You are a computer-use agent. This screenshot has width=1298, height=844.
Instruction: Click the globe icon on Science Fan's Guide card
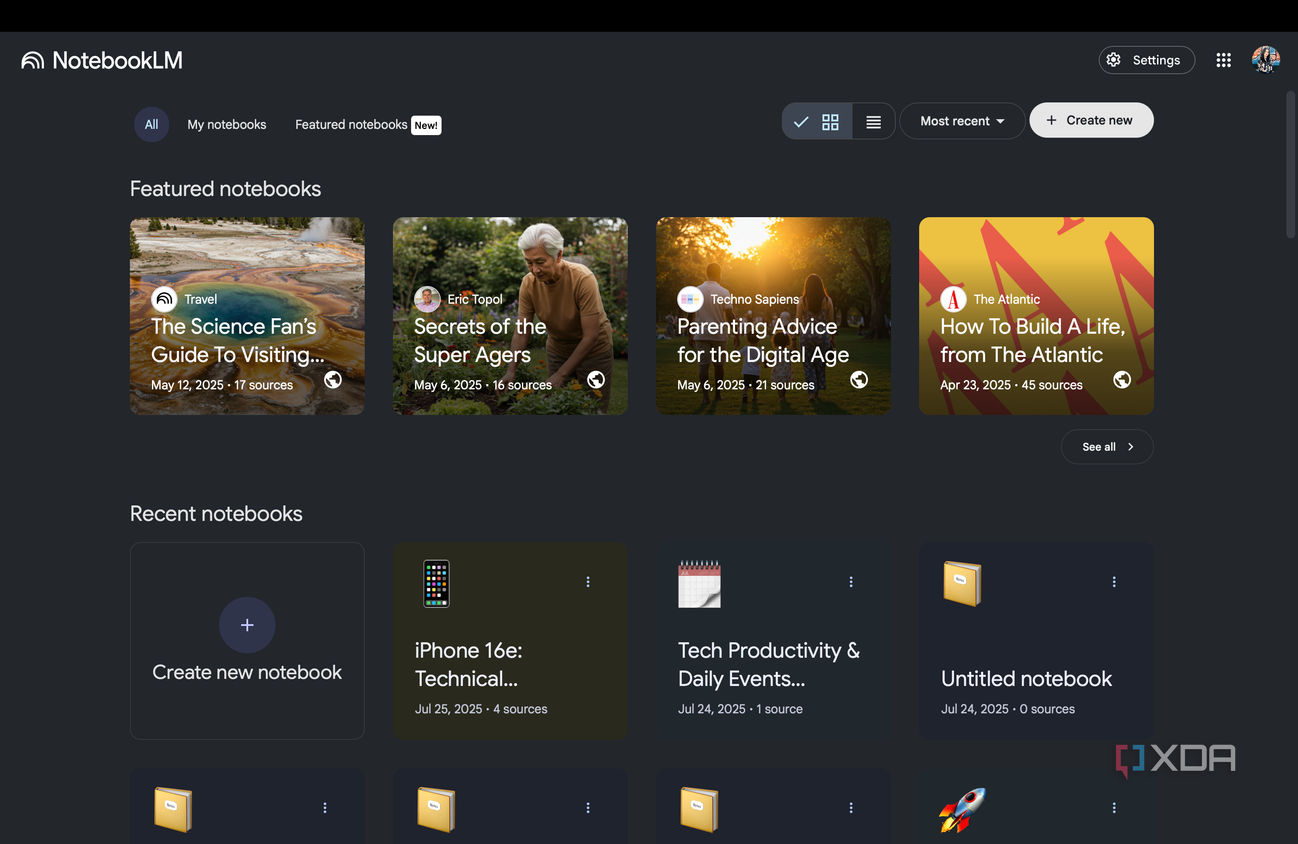point(333,380)
